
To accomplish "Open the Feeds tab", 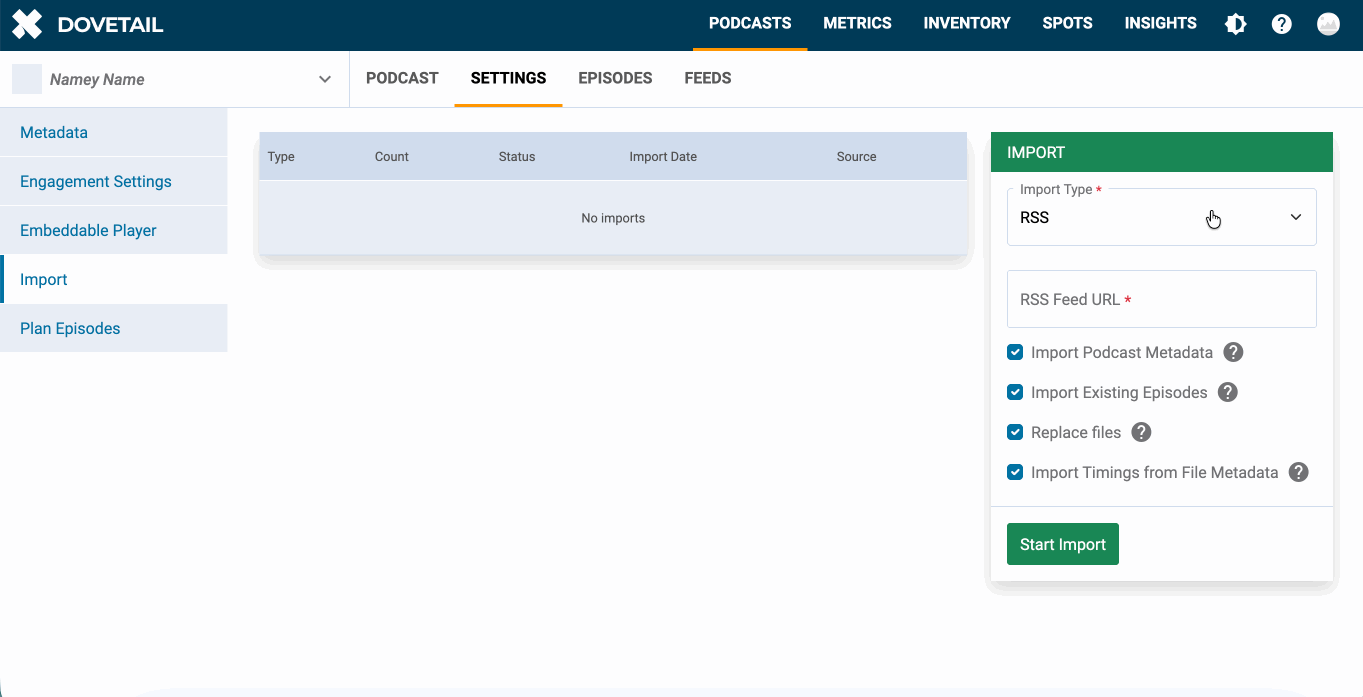I will tap(707, 78).
